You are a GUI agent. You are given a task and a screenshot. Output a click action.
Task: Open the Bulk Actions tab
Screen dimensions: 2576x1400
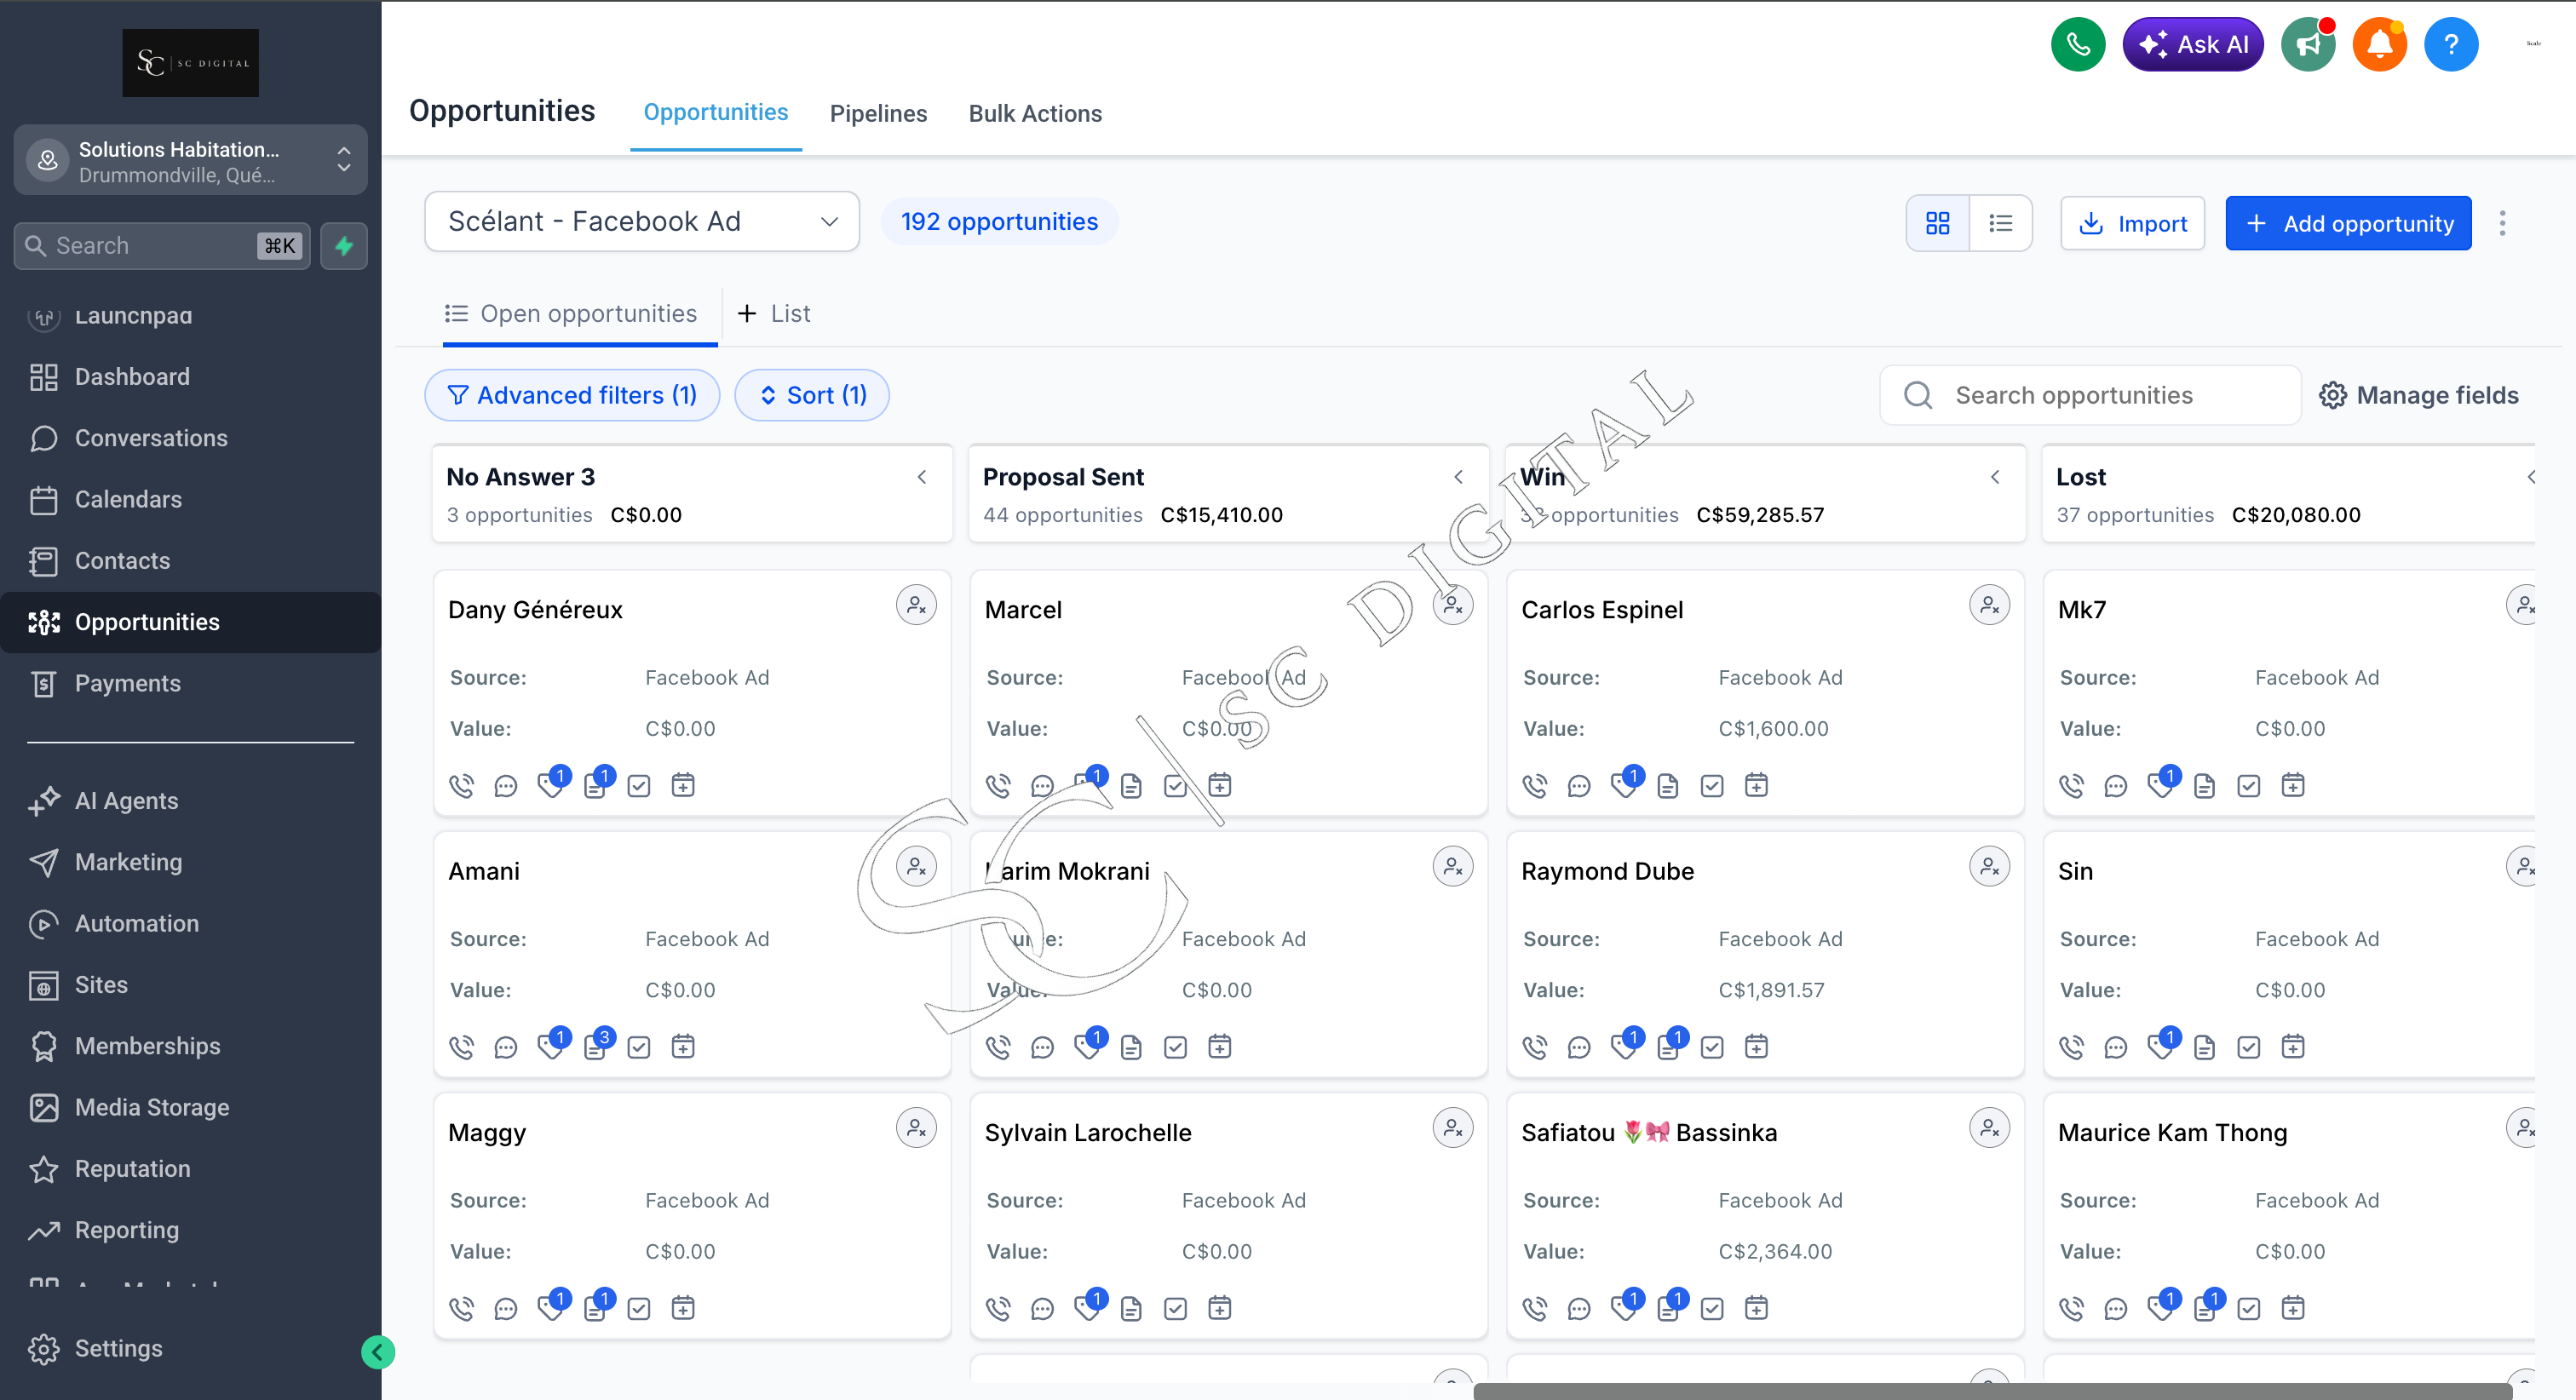[x=1035, y=114]
